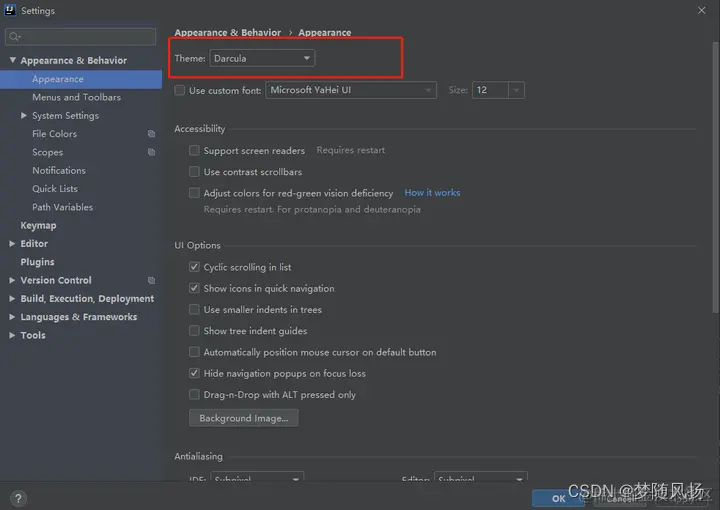The width and height of the screenshot is (720, 510).
Task: Open help with the question mark button
Action: coord(18,498)
